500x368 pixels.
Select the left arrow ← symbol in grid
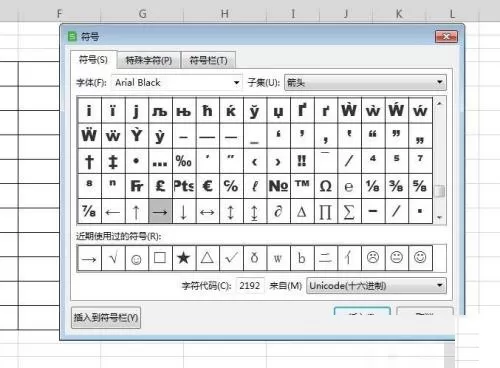113,211
